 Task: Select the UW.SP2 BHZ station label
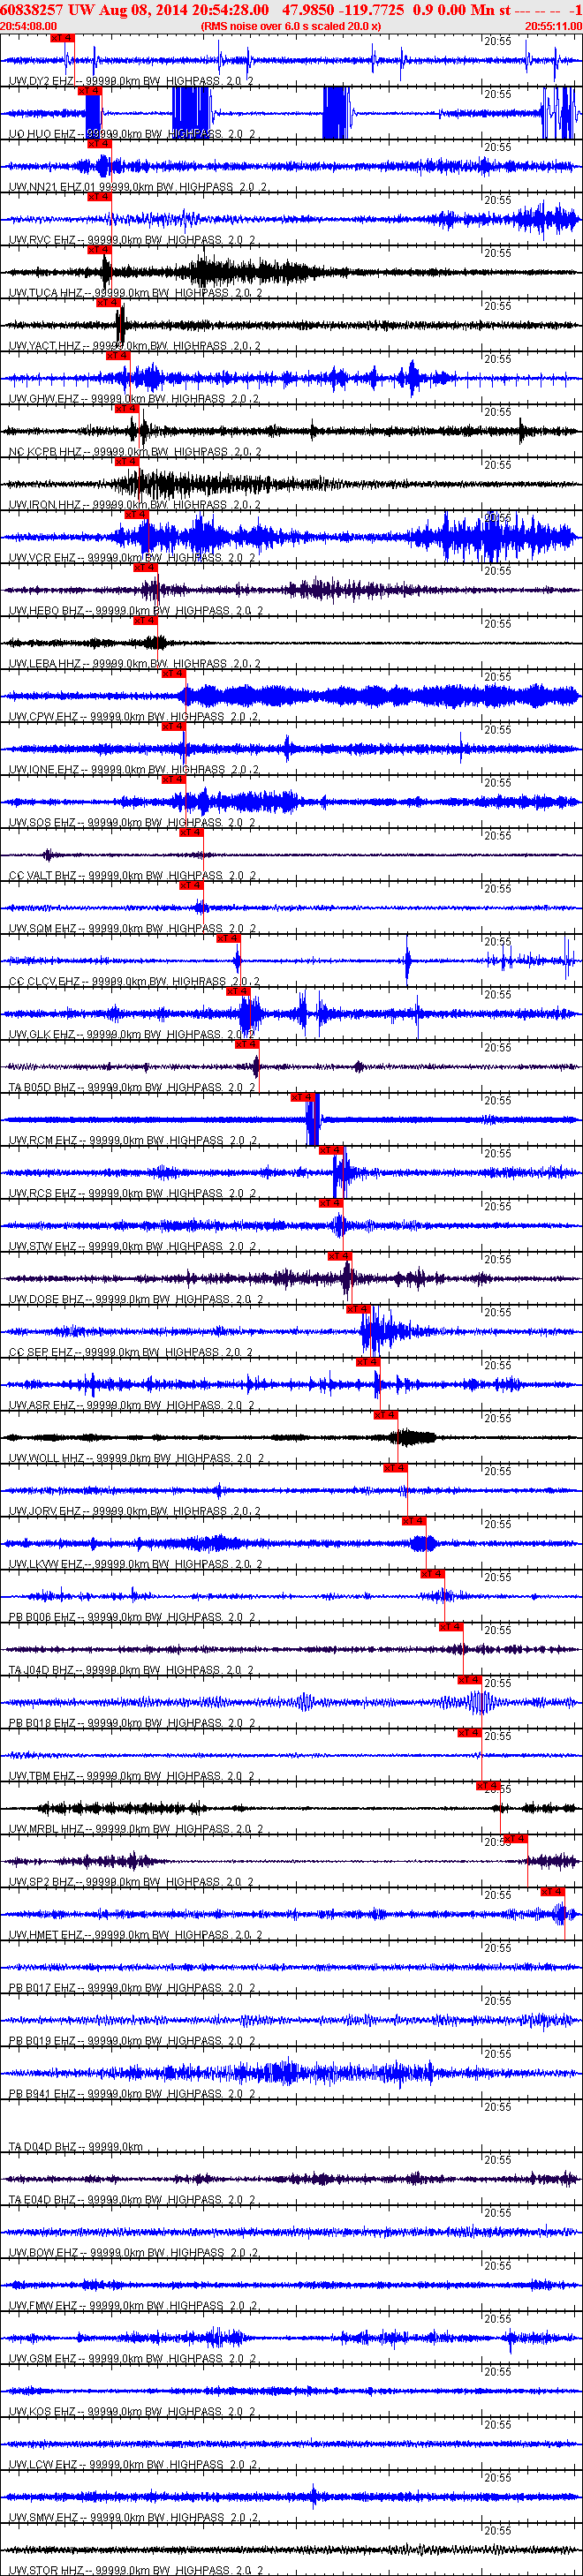(130, 1883)
